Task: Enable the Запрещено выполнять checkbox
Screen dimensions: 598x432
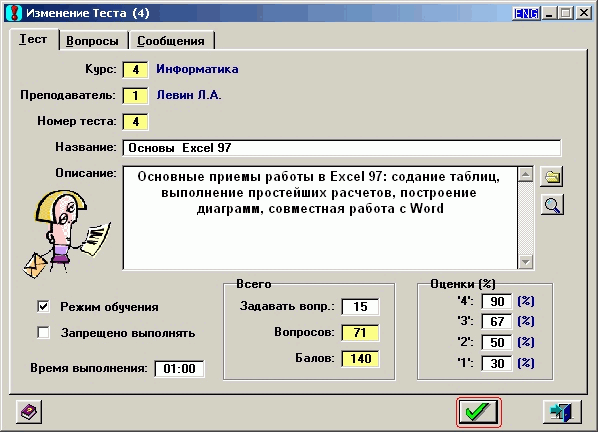Action: click(43, 332)
